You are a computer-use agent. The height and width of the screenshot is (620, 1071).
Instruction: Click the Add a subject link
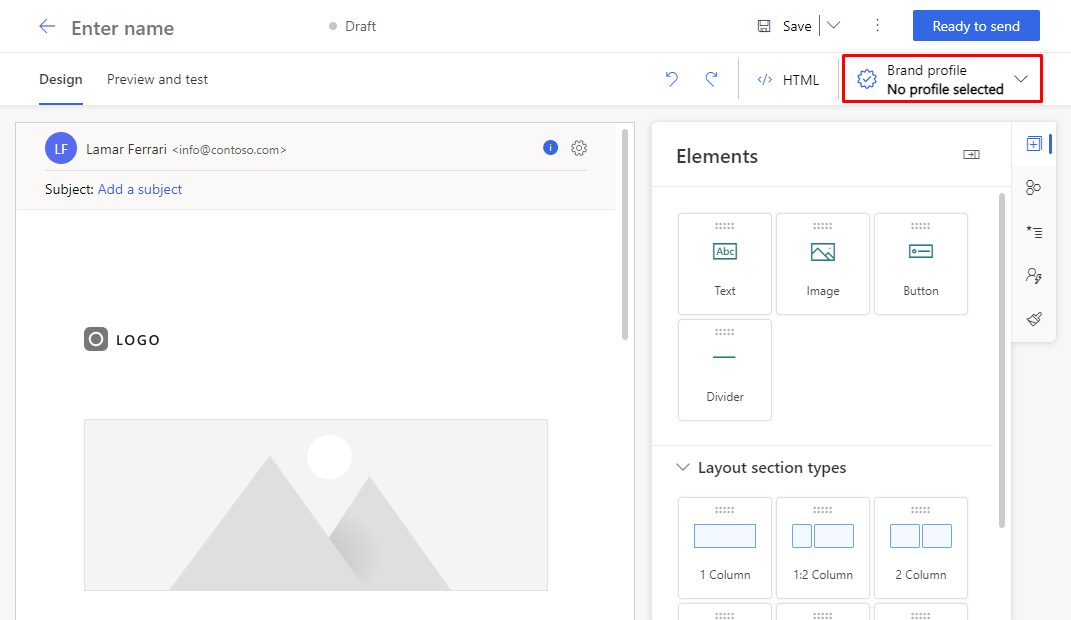(x=140, y=189)
